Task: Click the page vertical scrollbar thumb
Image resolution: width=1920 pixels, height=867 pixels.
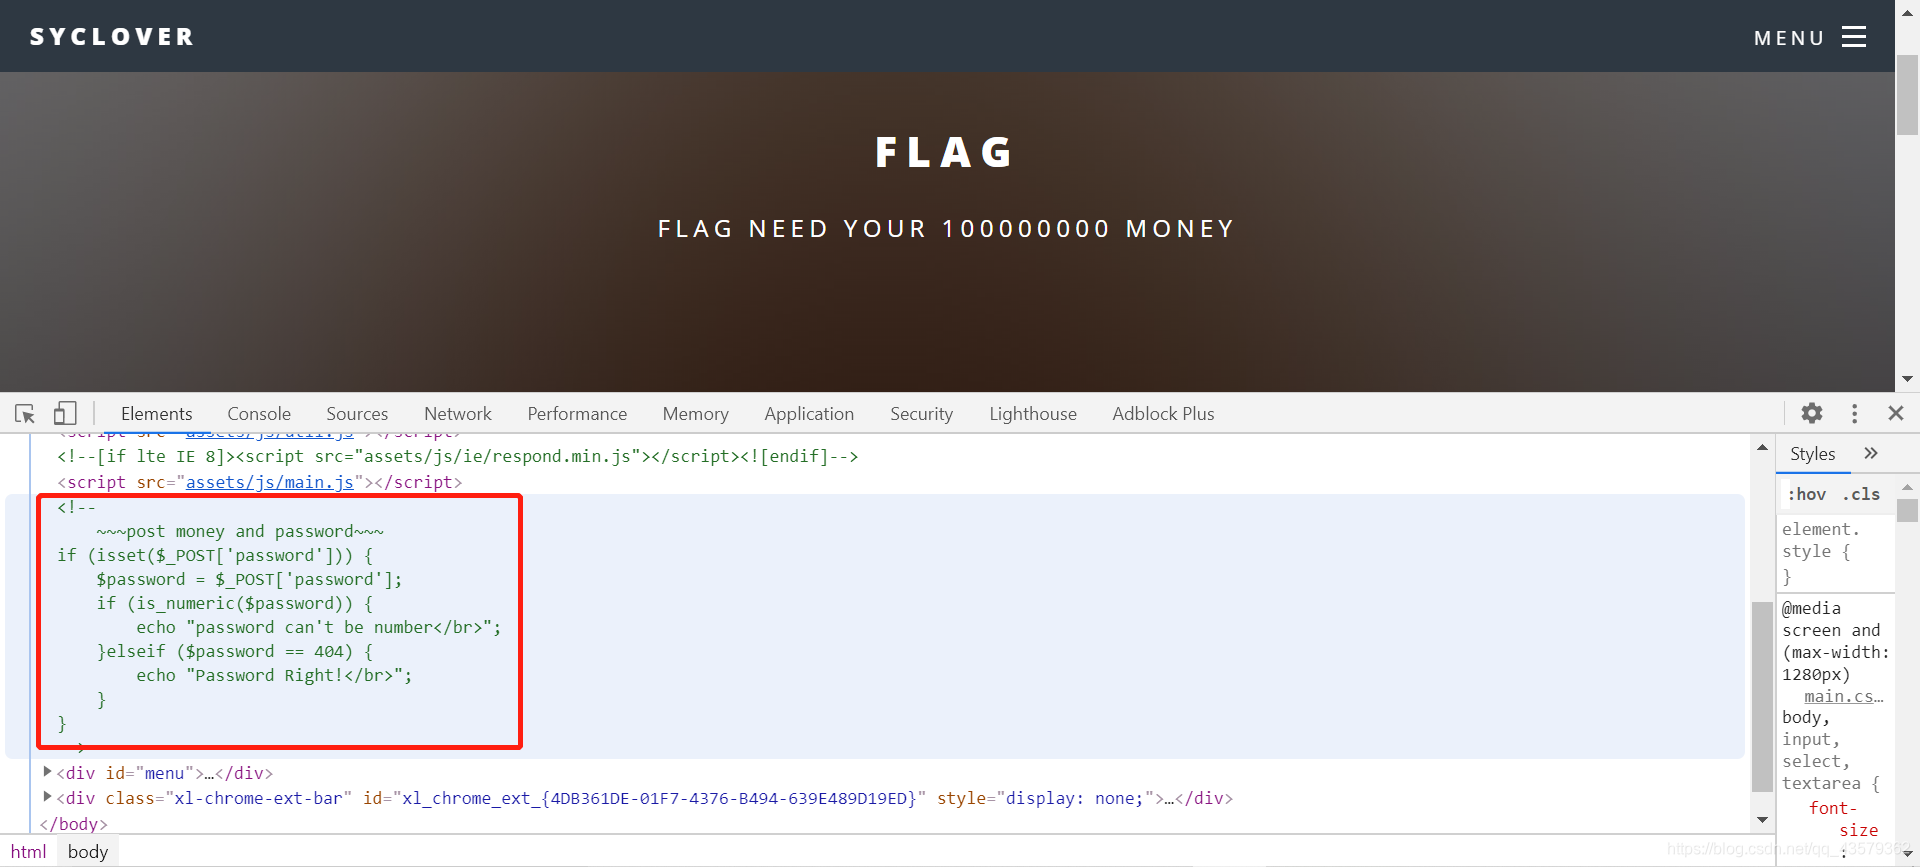Action: tap(1907, 94)
